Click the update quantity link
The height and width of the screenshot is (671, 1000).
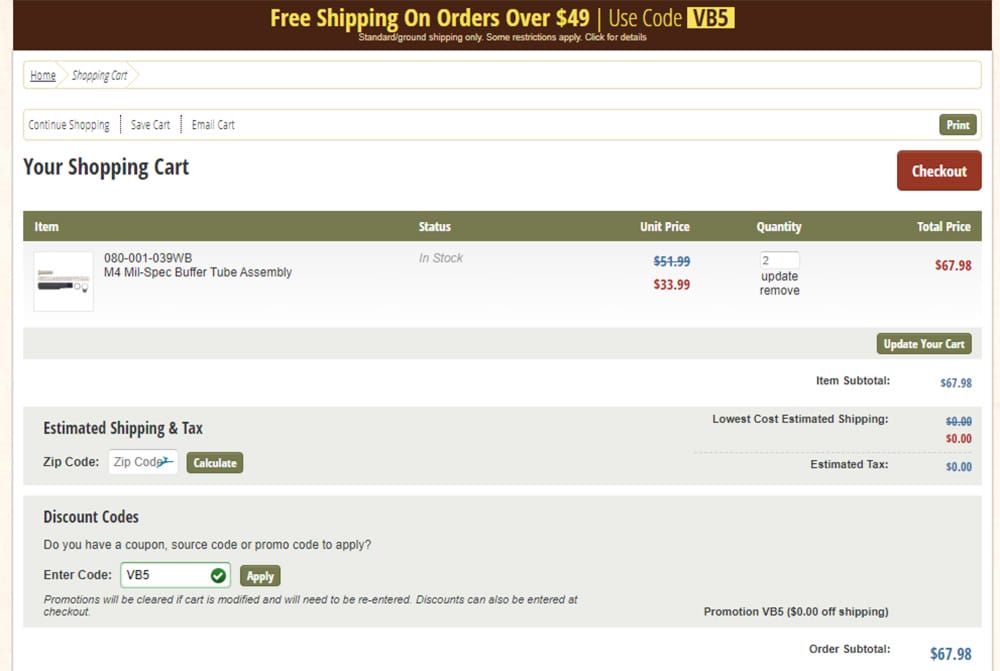tap(779, 276)
